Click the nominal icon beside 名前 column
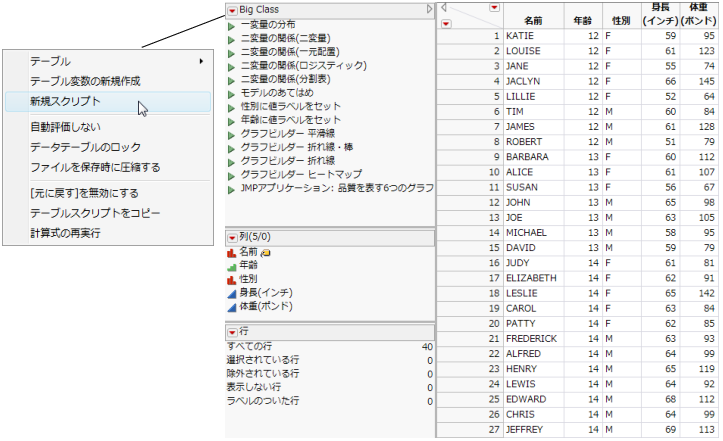 click(232, 254)
